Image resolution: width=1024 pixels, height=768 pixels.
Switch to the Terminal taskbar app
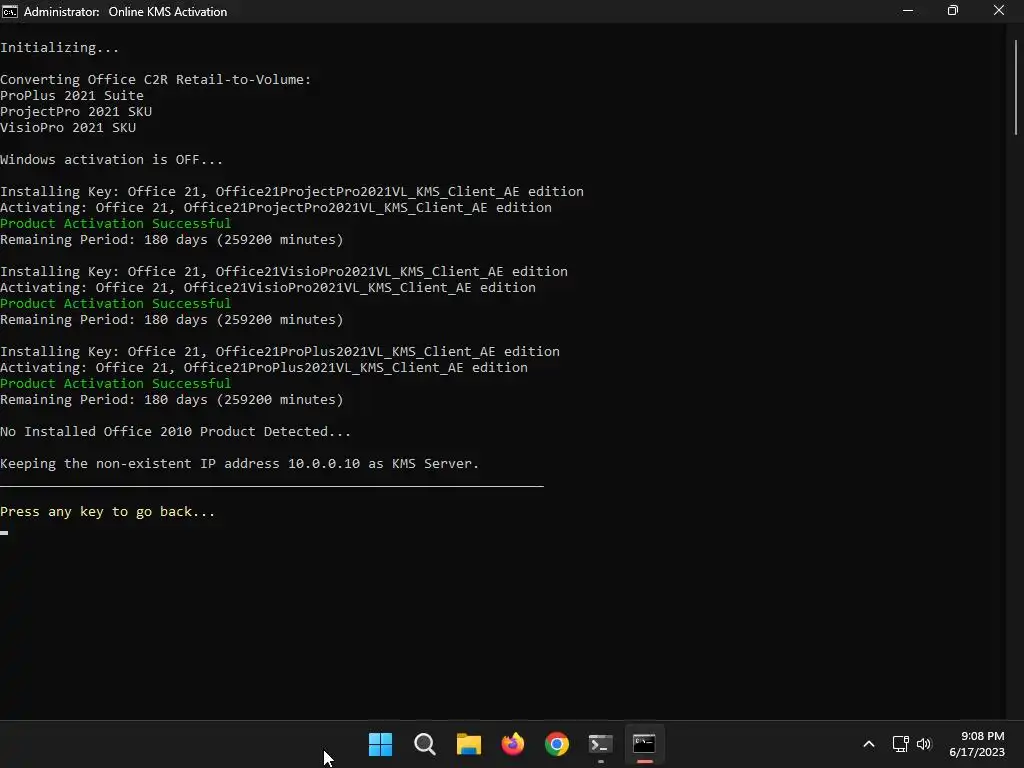[x=600, y=744]
